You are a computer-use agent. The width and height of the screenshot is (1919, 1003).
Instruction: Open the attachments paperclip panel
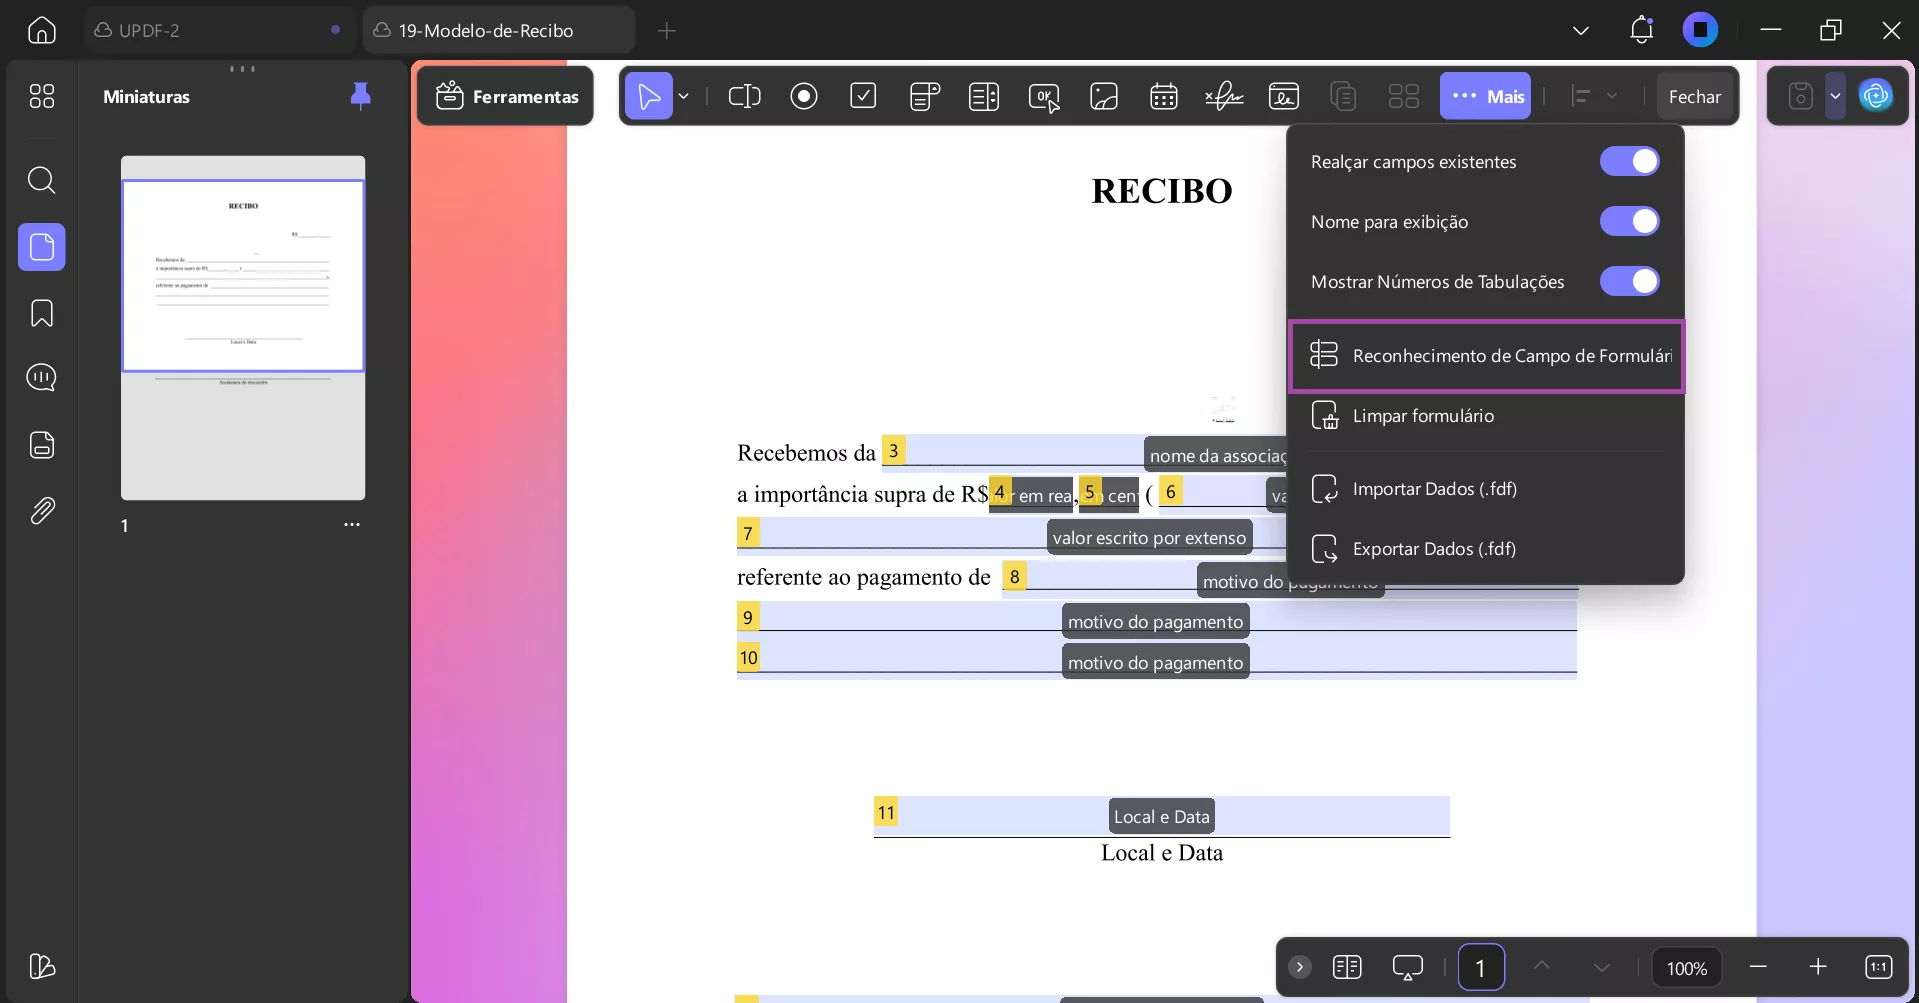point(42,511)
